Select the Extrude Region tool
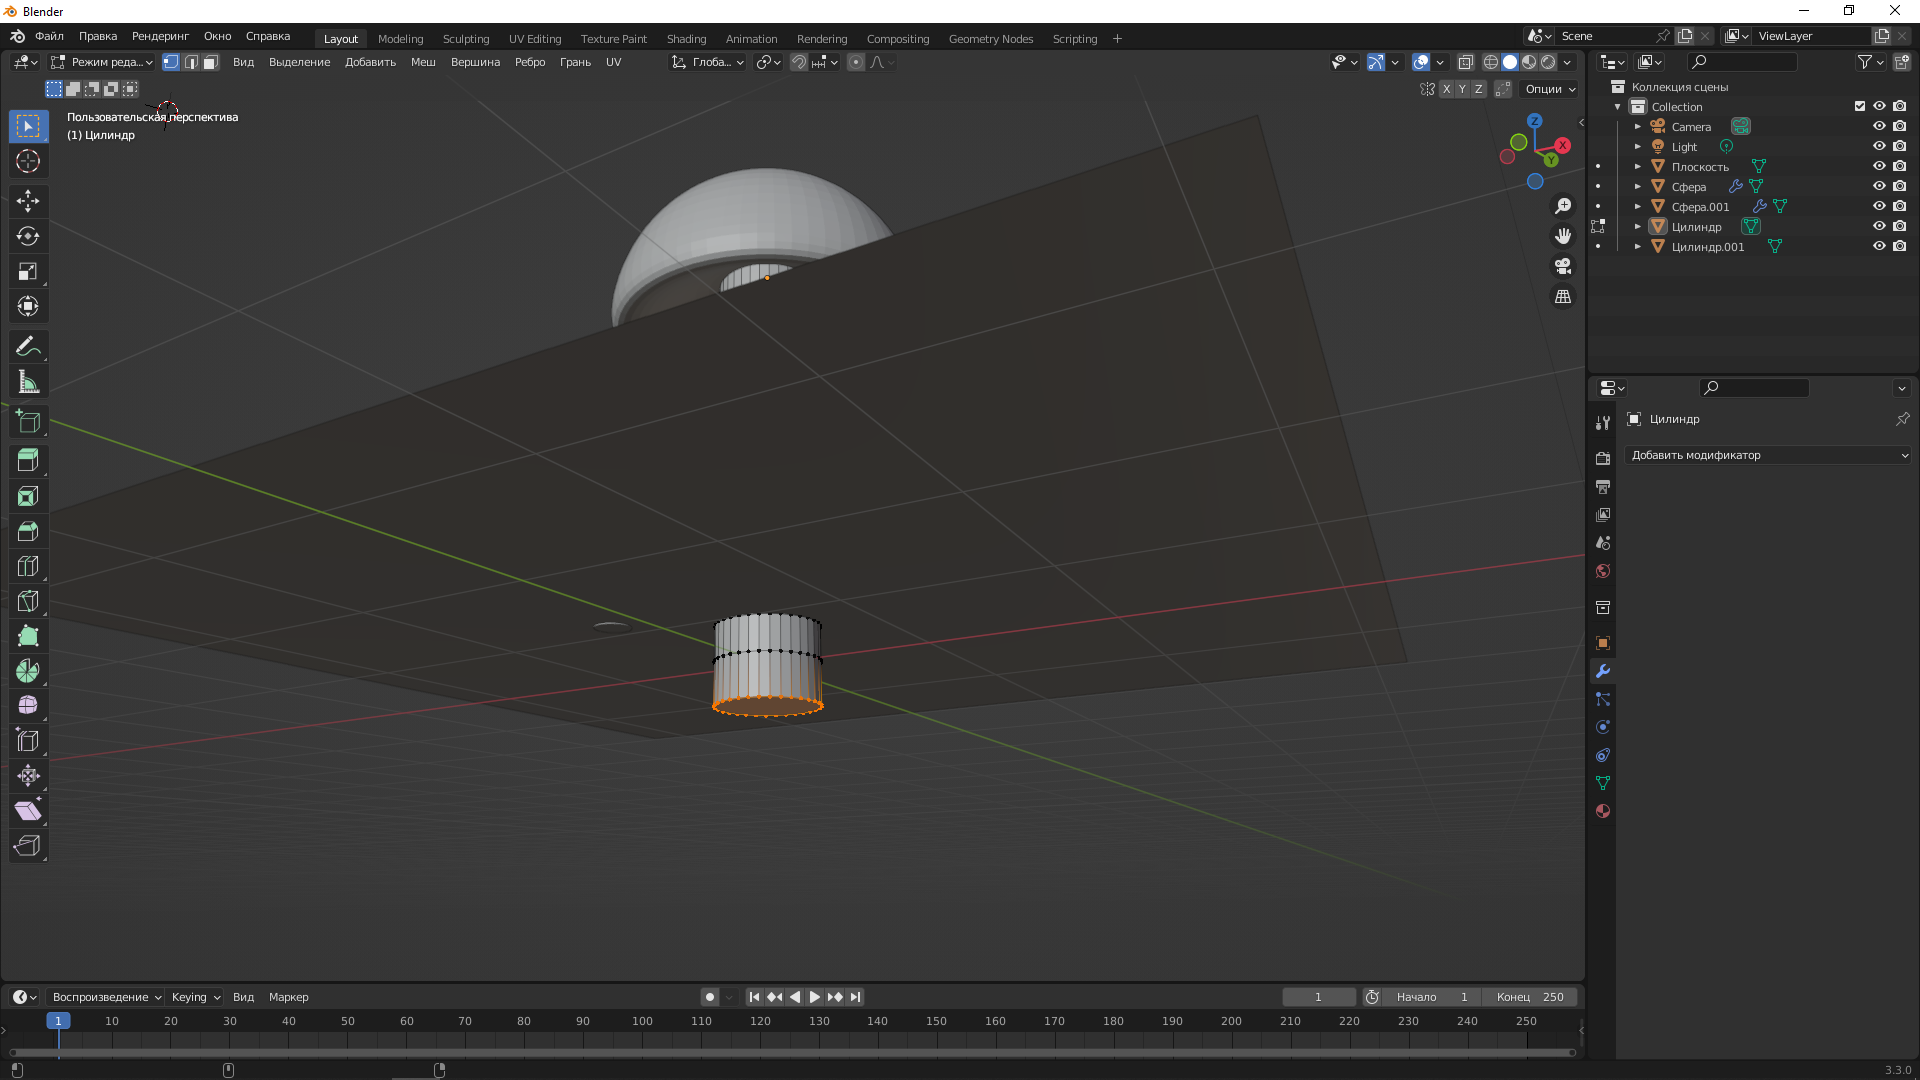The height and width of the screenshot is (1080, 1920). (x=28, y=461)
